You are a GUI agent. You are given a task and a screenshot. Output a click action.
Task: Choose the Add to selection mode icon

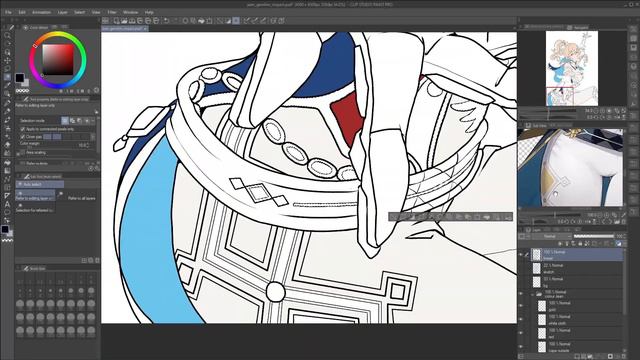point(72,120)
